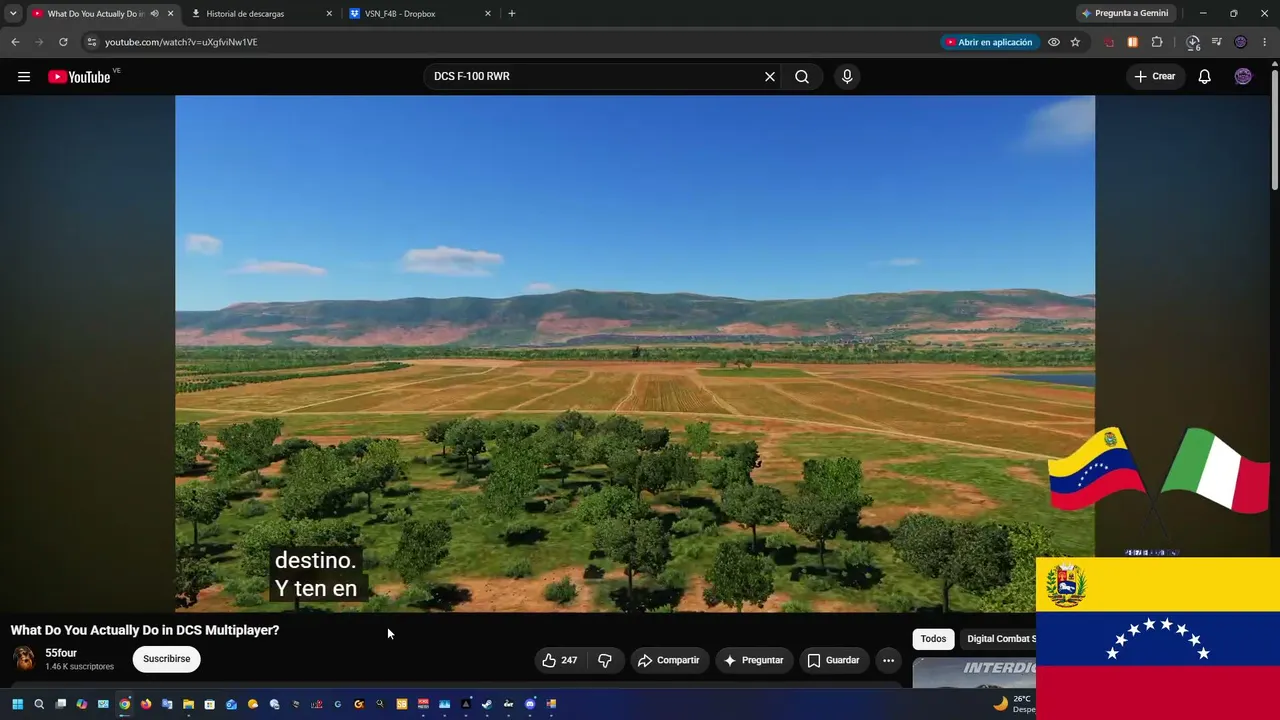Run search with the magnifier button
Screen dimensions: 1280x720
click(802, 77)
